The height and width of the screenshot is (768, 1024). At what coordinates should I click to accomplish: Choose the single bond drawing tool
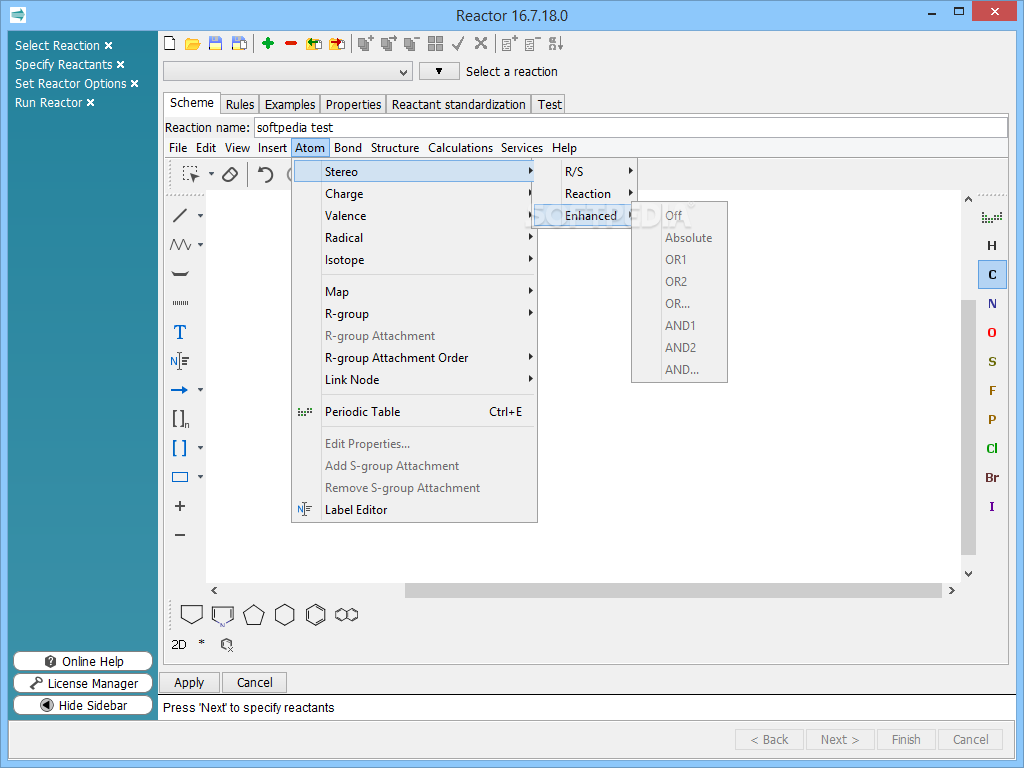click(x=180, y=216)
